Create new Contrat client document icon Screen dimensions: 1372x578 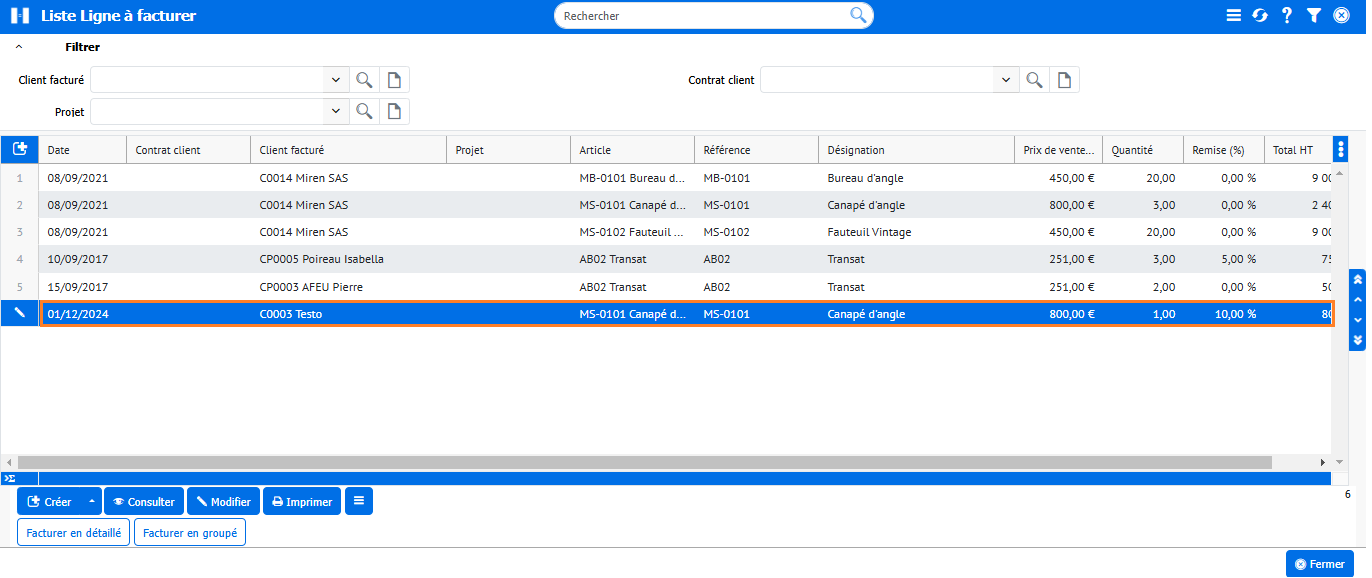click(1064, 80)
